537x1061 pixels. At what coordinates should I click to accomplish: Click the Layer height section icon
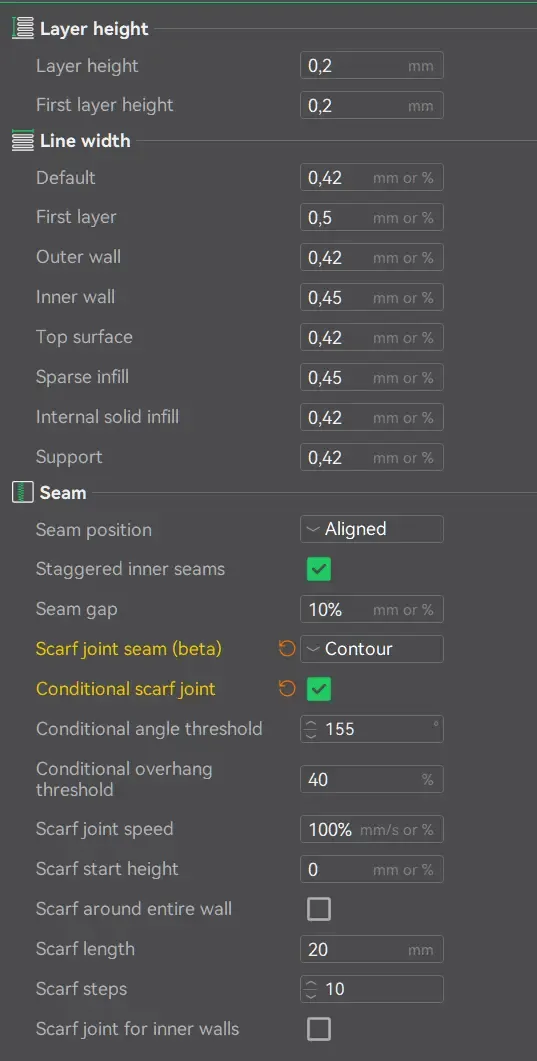tap(23, 29)
